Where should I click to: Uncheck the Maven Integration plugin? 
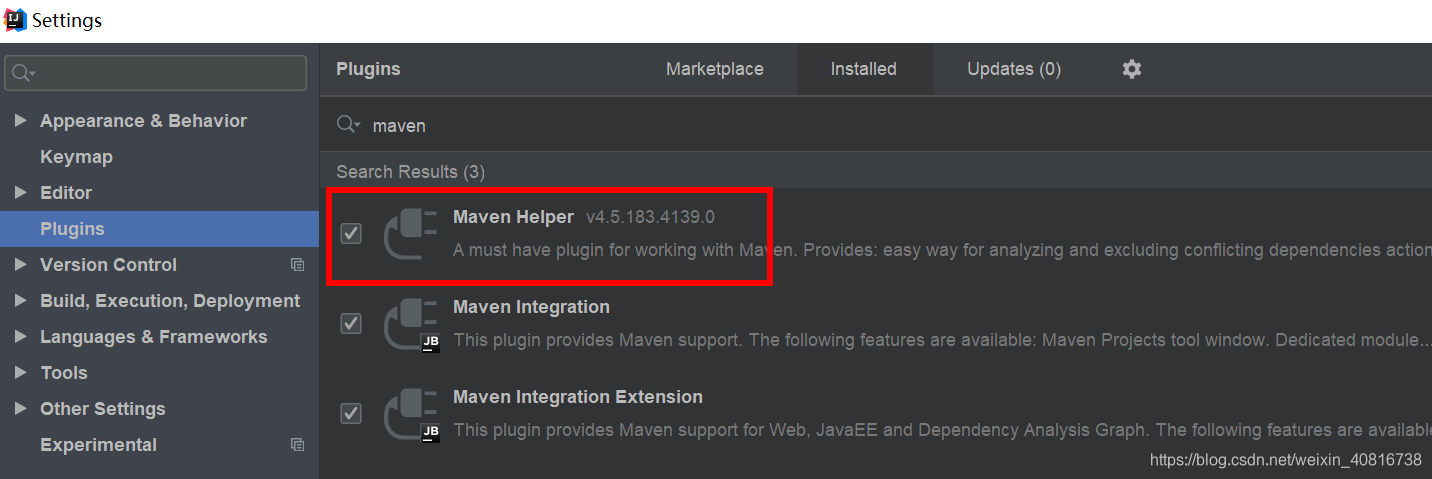pyautogui.click(x=351, y=323)
